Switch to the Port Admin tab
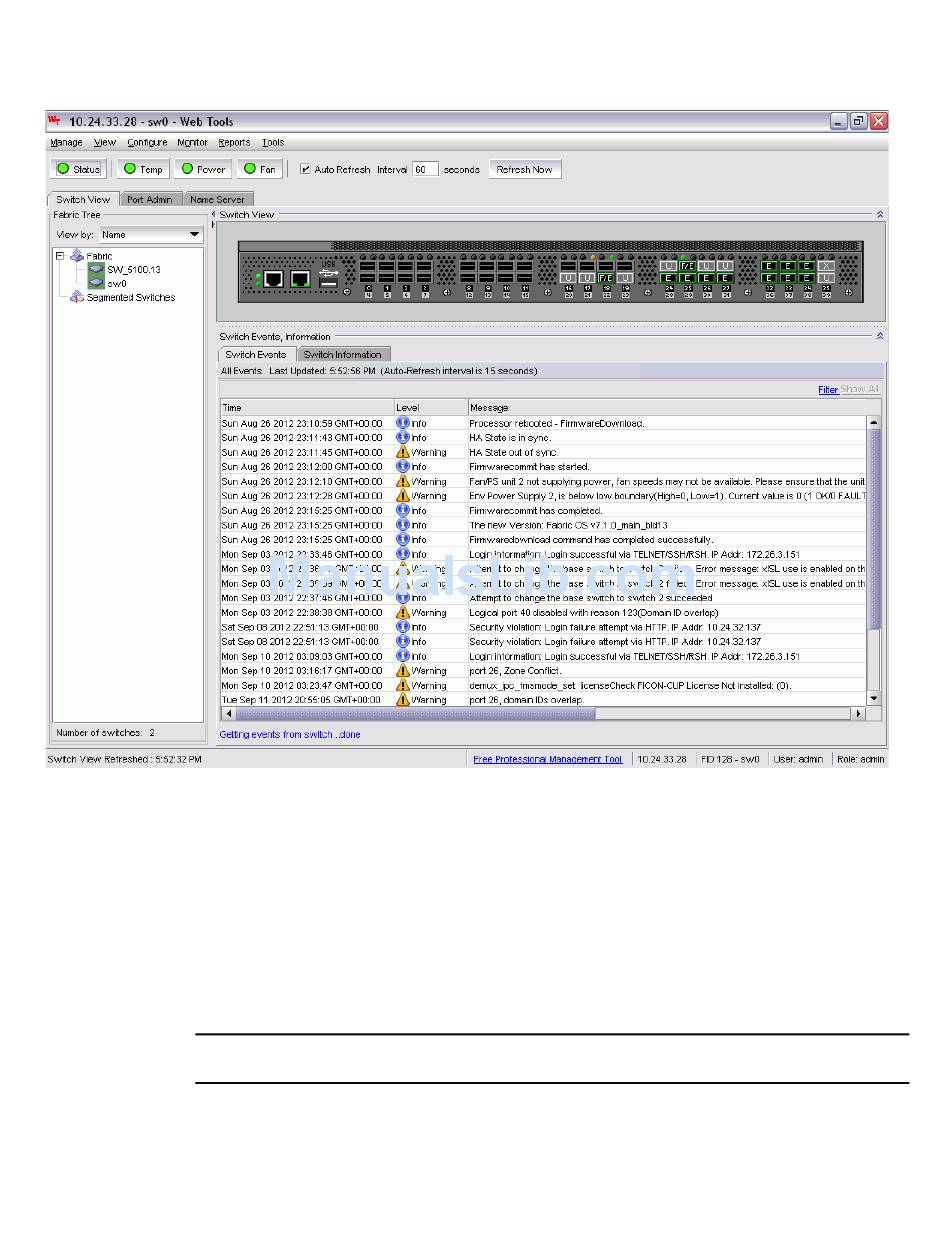The width and height of the screenshot is (950, 1260). click(x=150, y=199)
